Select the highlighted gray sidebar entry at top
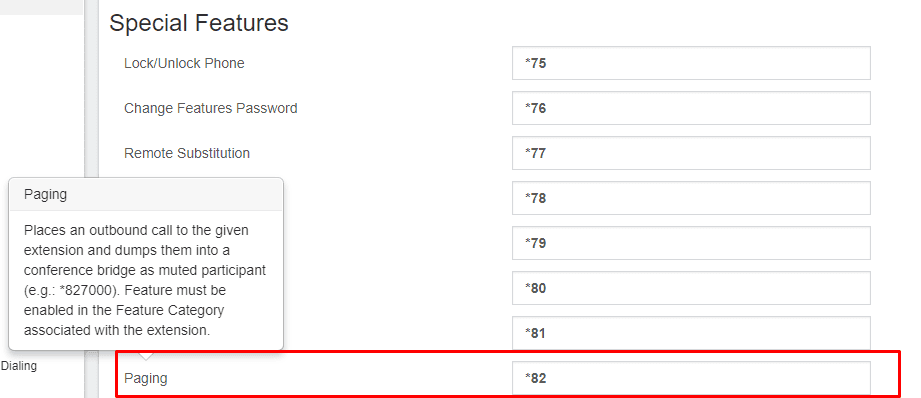 click(41, 7)
